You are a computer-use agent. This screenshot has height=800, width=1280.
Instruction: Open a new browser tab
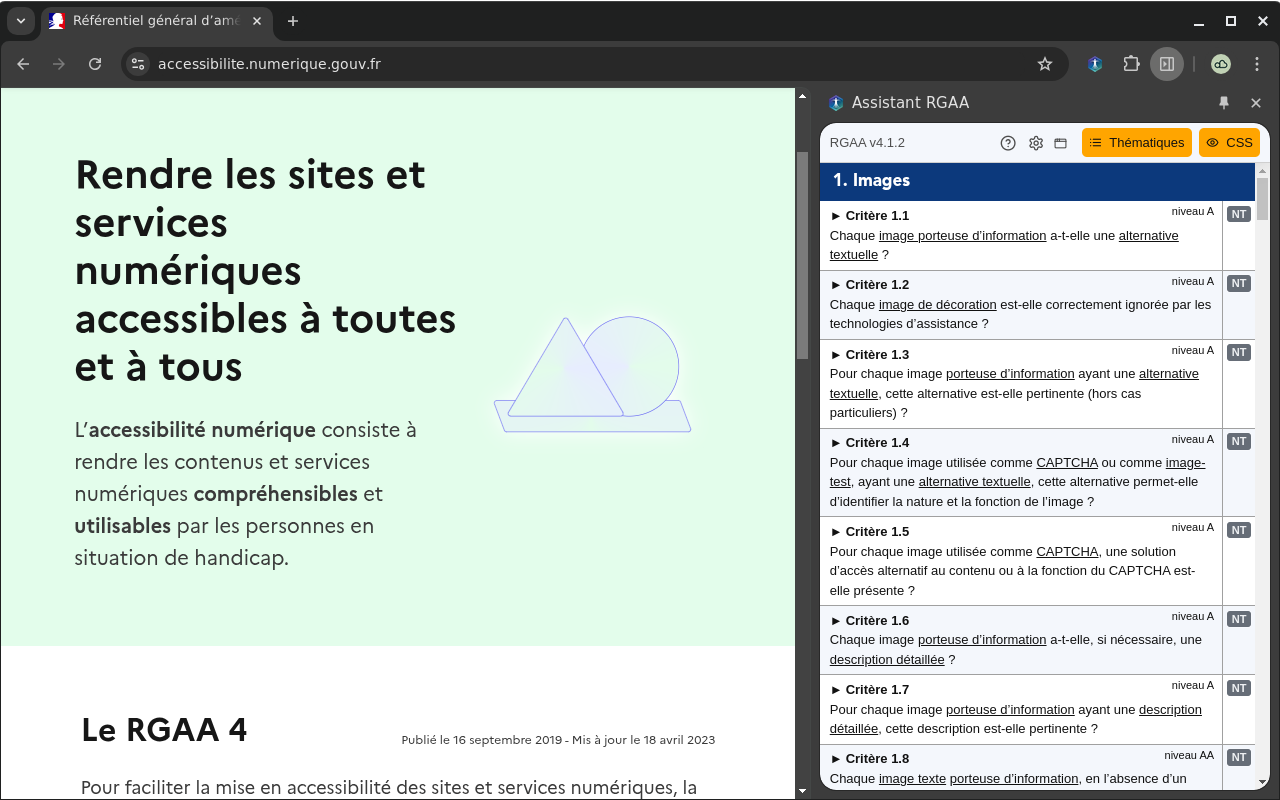292,21
